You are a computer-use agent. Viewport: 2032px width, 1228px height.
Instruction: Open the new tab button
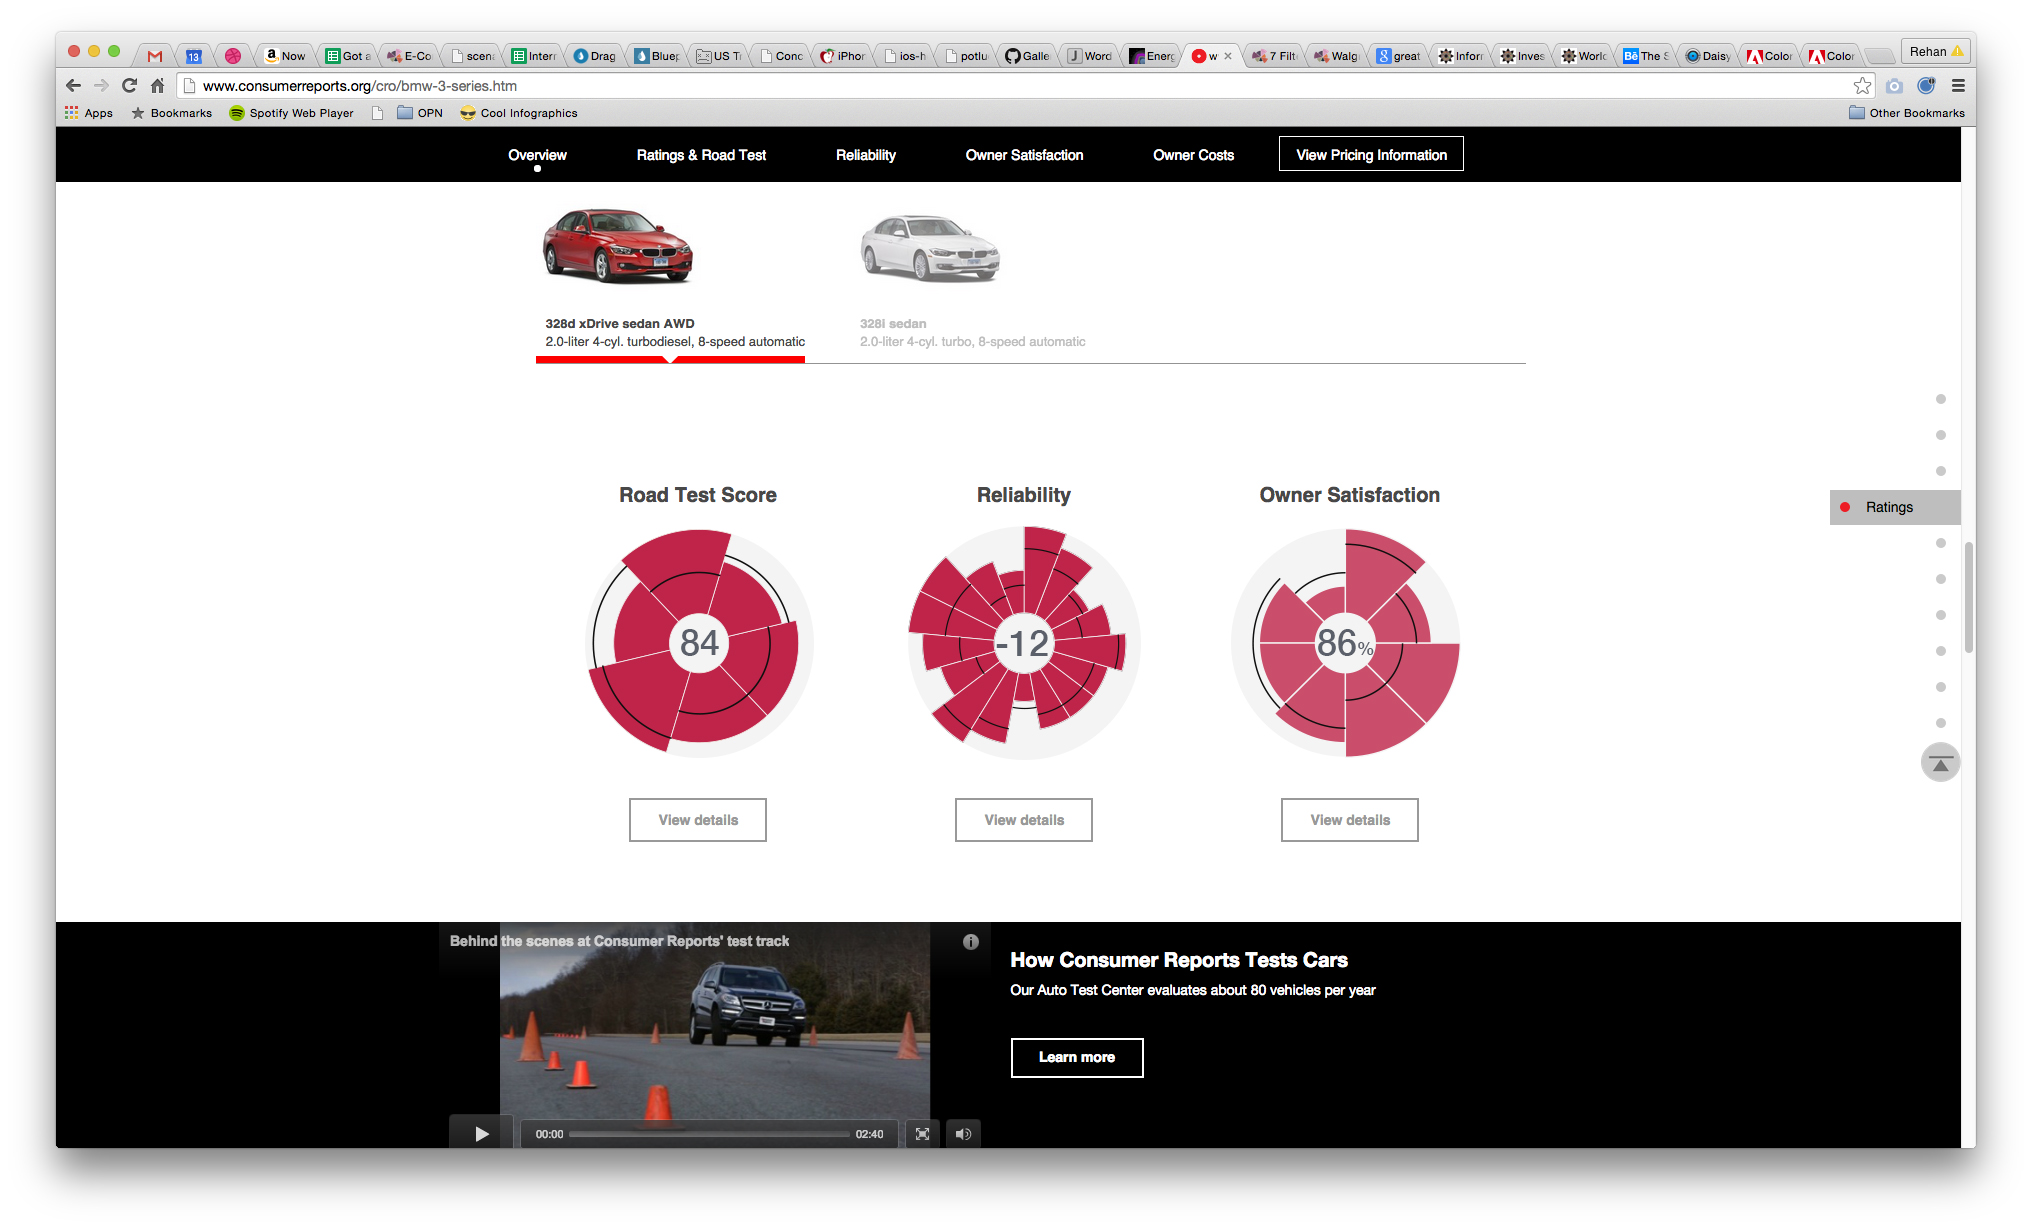coord(1880,56)
